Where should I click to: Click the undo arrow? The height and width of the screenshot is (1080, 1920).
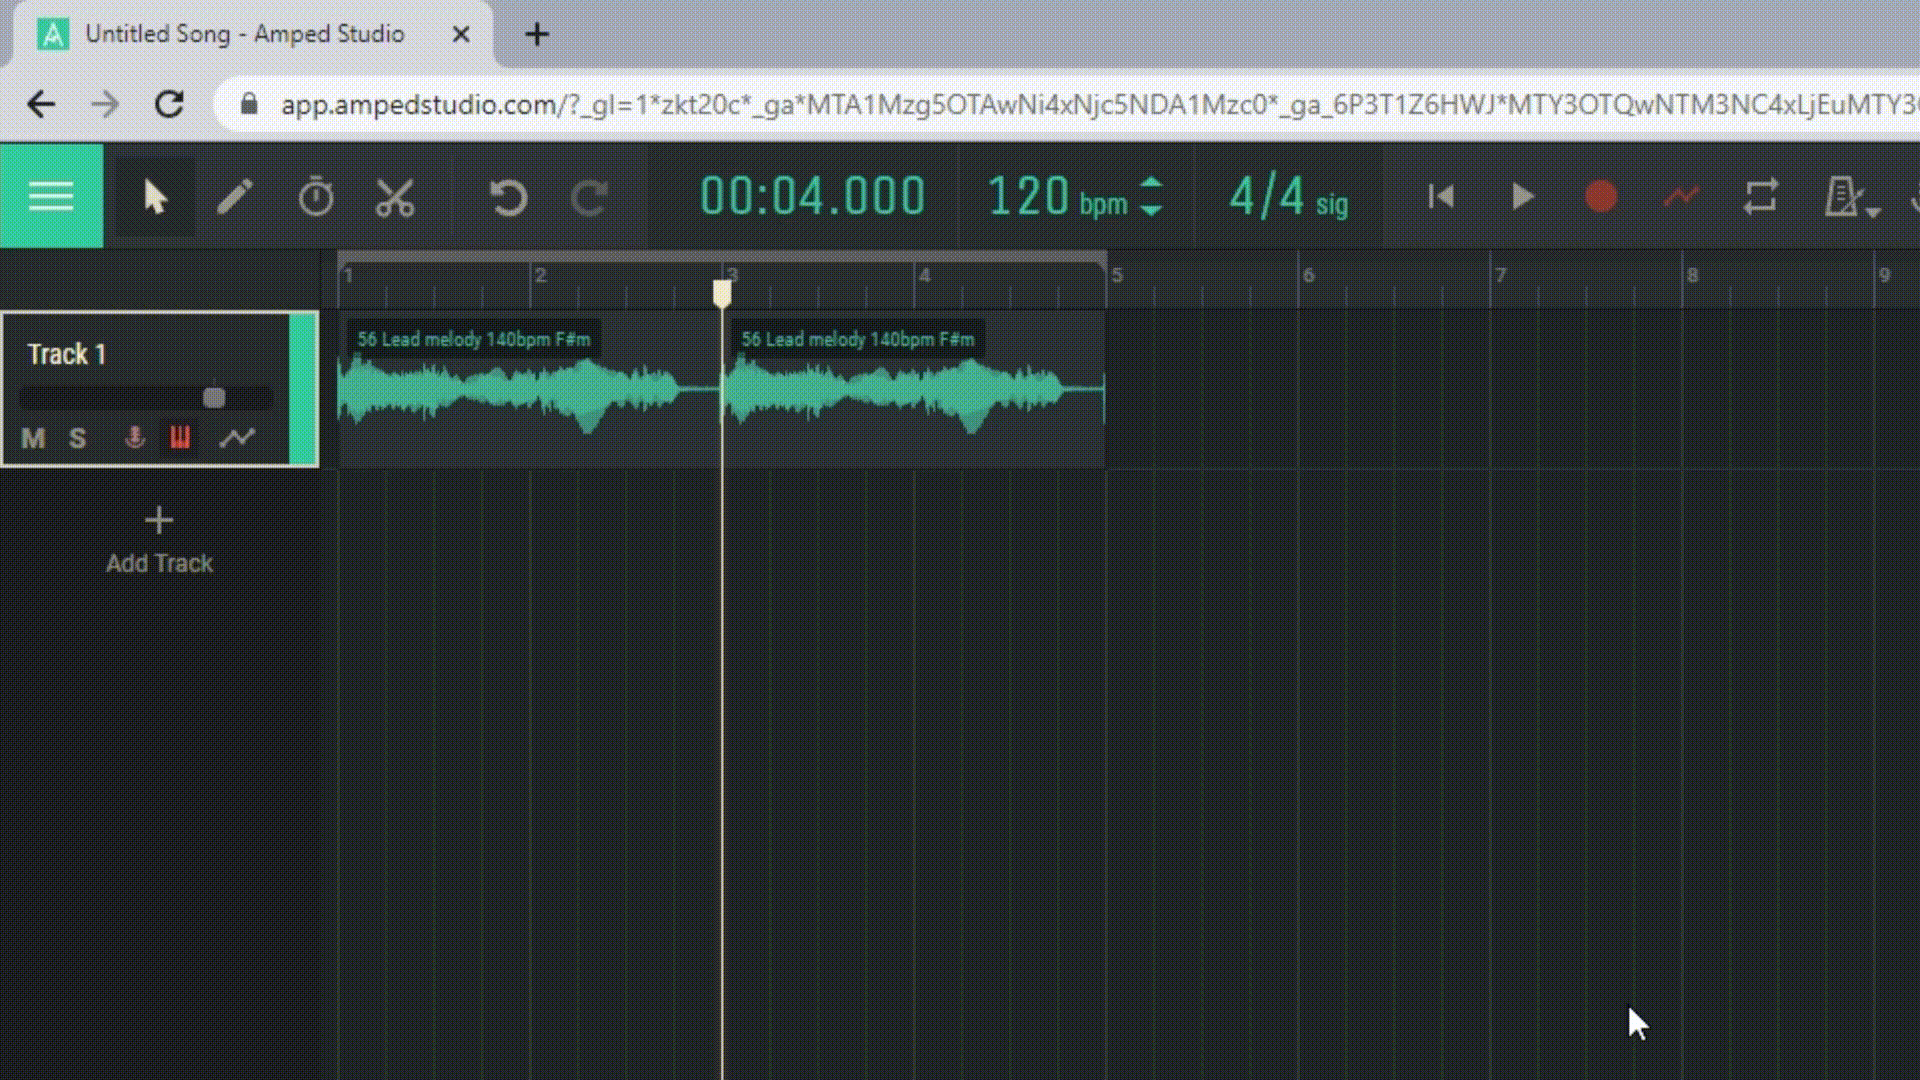(x=508, y=197)
